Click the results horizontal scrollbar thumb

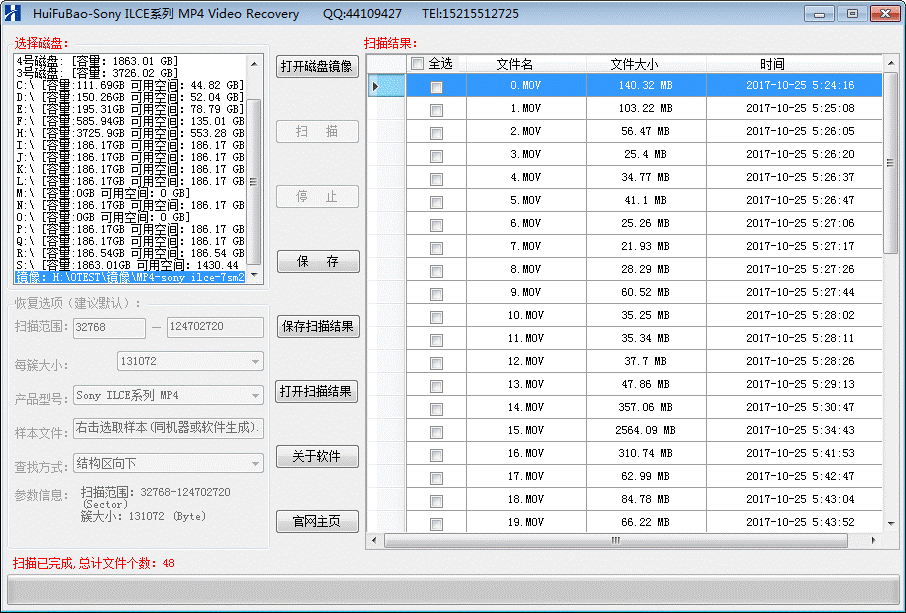coord(616,540)
